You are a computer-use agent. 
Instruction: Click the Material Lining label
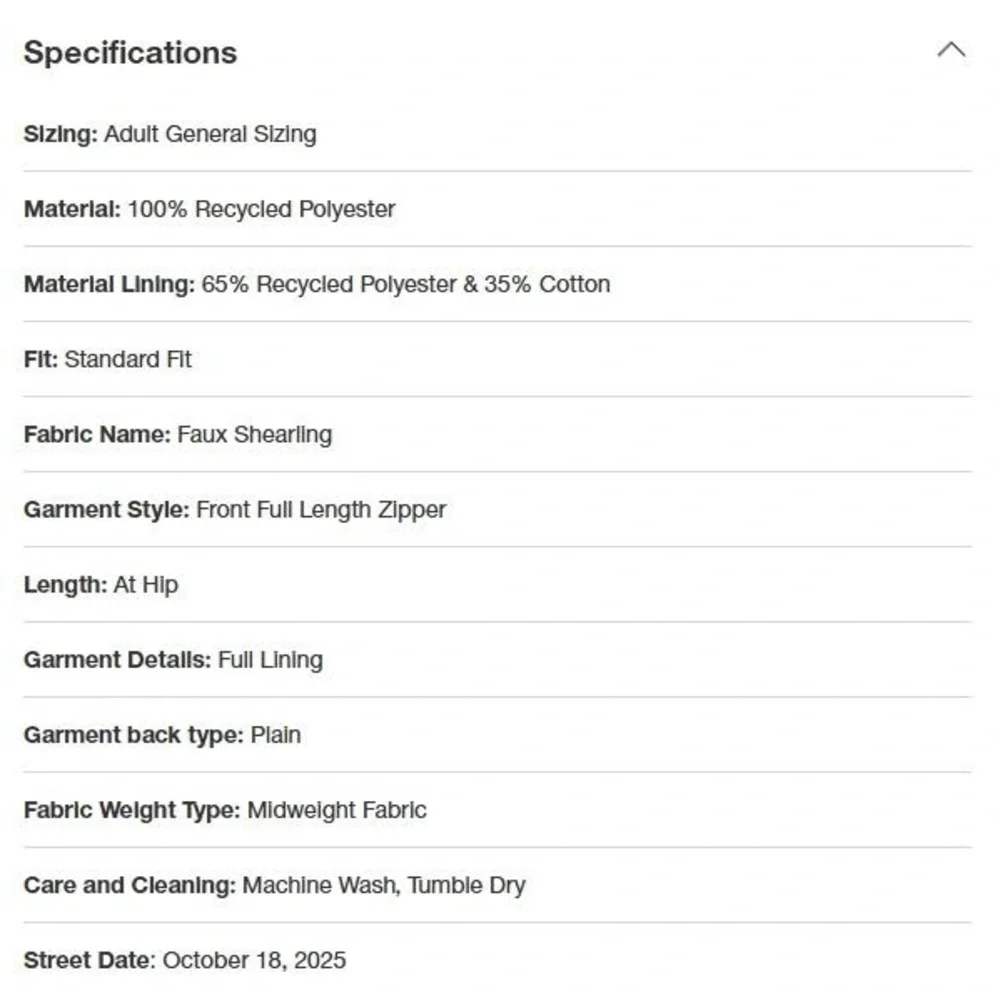[109, 284]
